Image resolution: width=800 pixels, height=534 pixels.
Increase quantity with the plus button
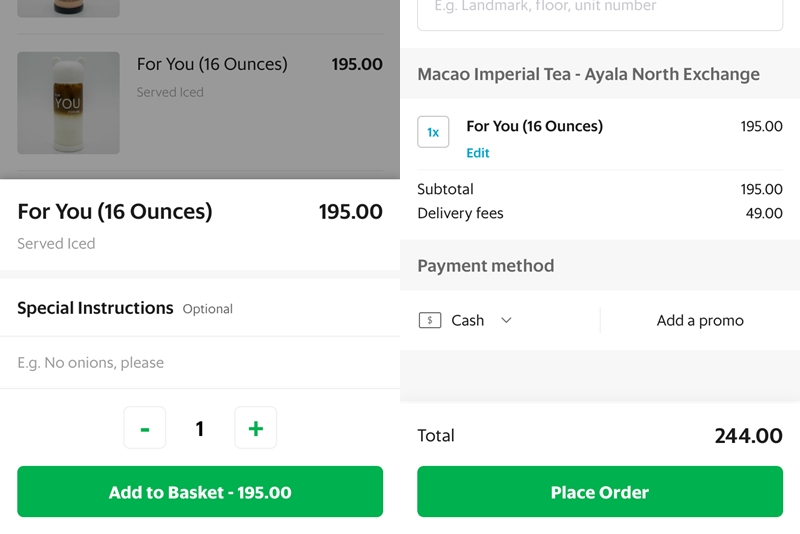(x=256, y=428)
